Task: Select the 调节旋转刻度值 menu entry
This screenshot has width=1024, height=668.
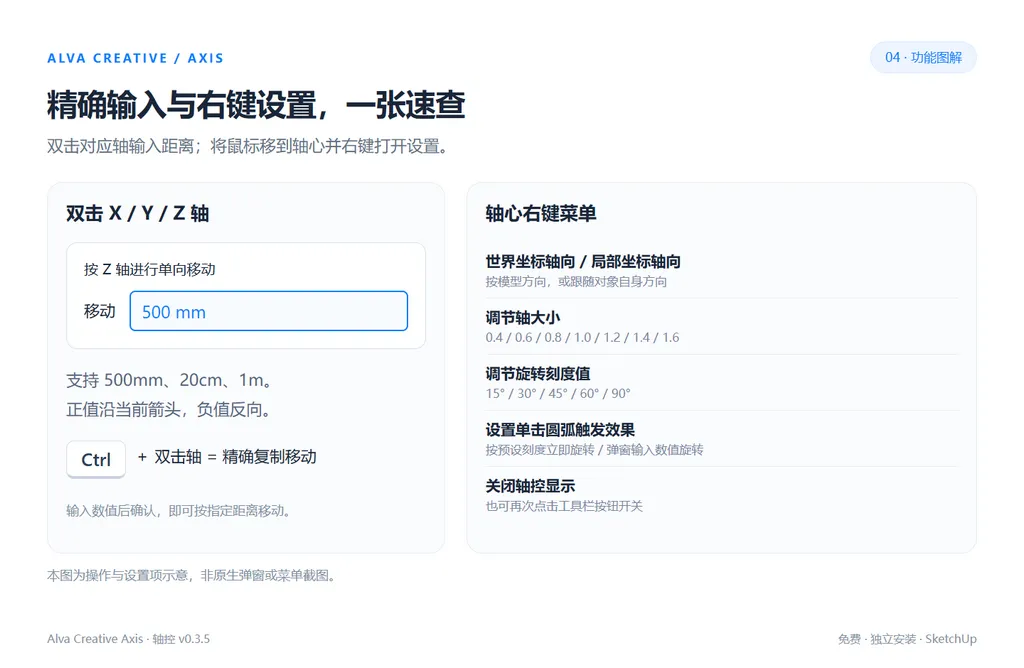Action: pos(722,383)
